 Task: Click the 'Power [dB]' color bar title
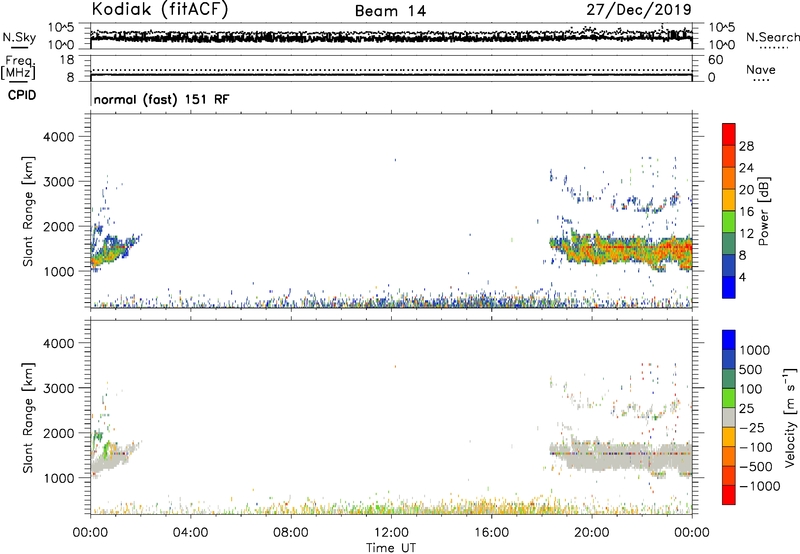point(764,211)
